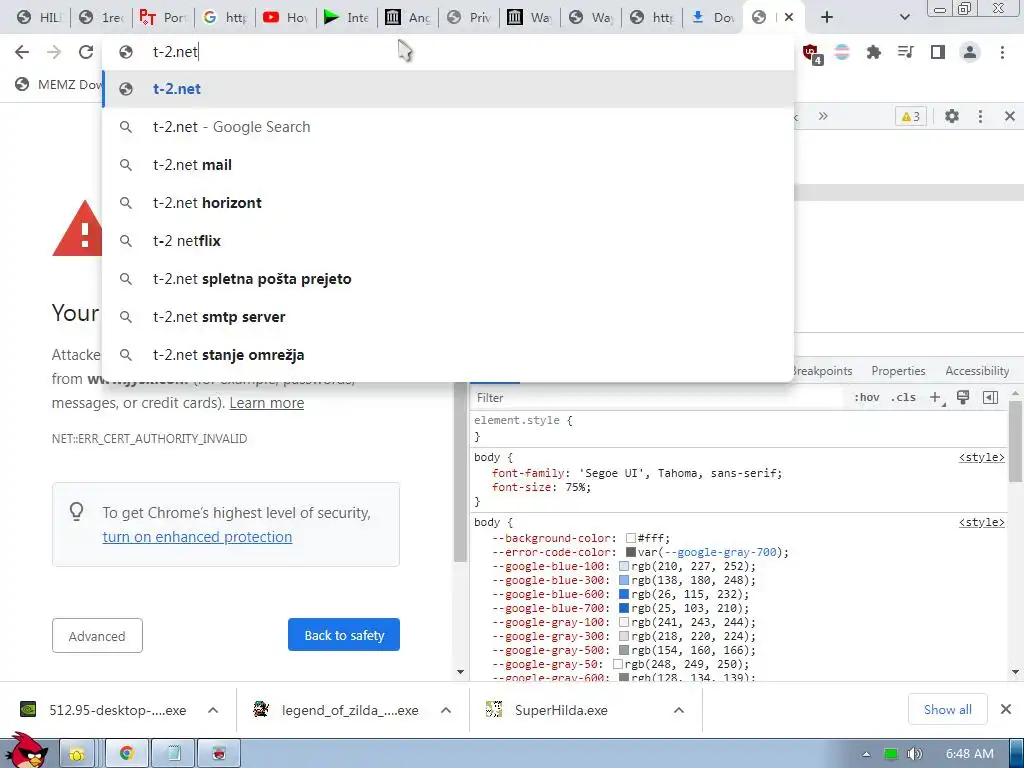The width and height of the screenshot is (1024, 768).
Task: Toggle the browser side panel icon
Action: (938, 52)
